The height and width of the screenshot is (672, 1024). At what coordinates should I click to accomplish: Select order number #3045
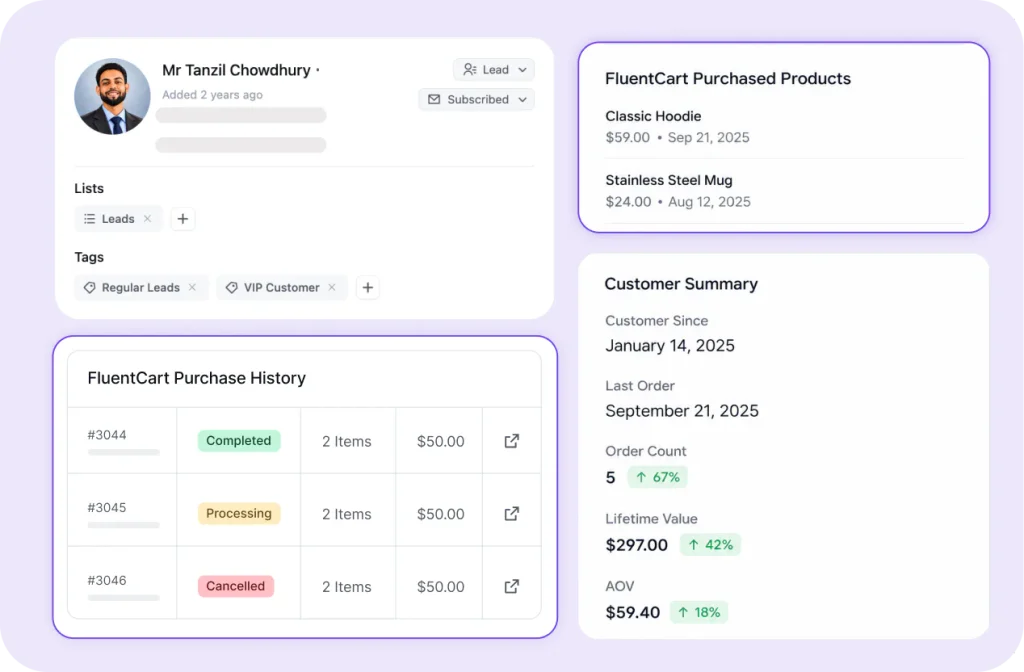pyautogui.click(x=107, y=507)
